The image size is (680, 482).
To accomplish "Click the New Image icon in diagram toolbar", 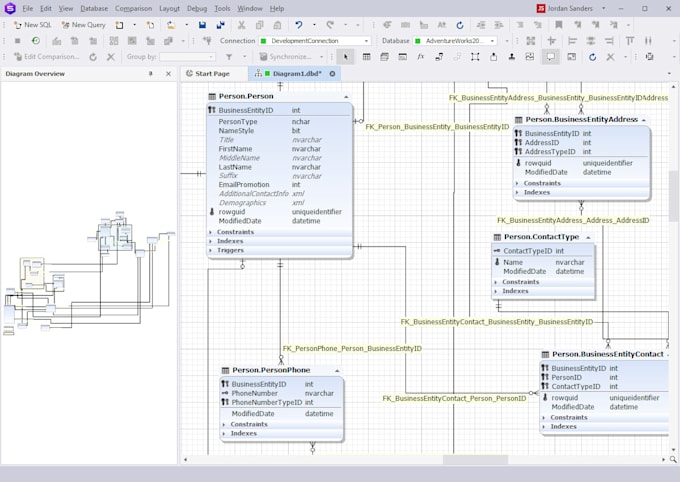I will (530, 57).
